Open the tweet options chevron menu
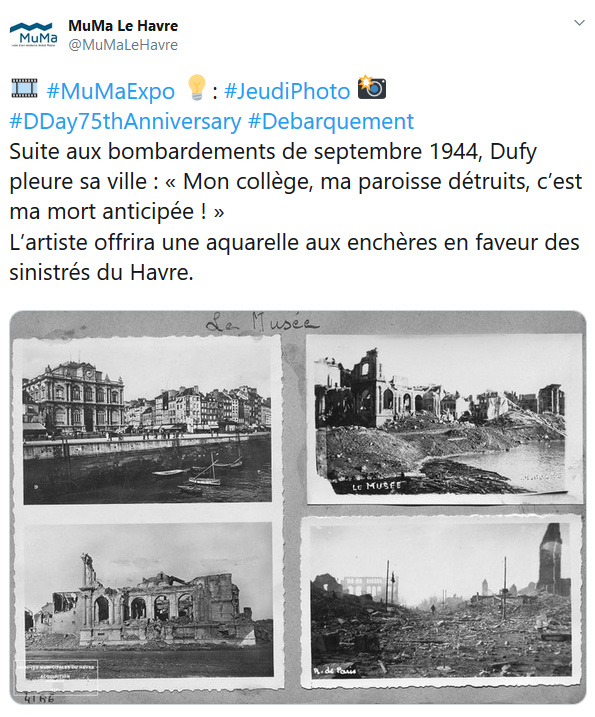 pos(579,23)
